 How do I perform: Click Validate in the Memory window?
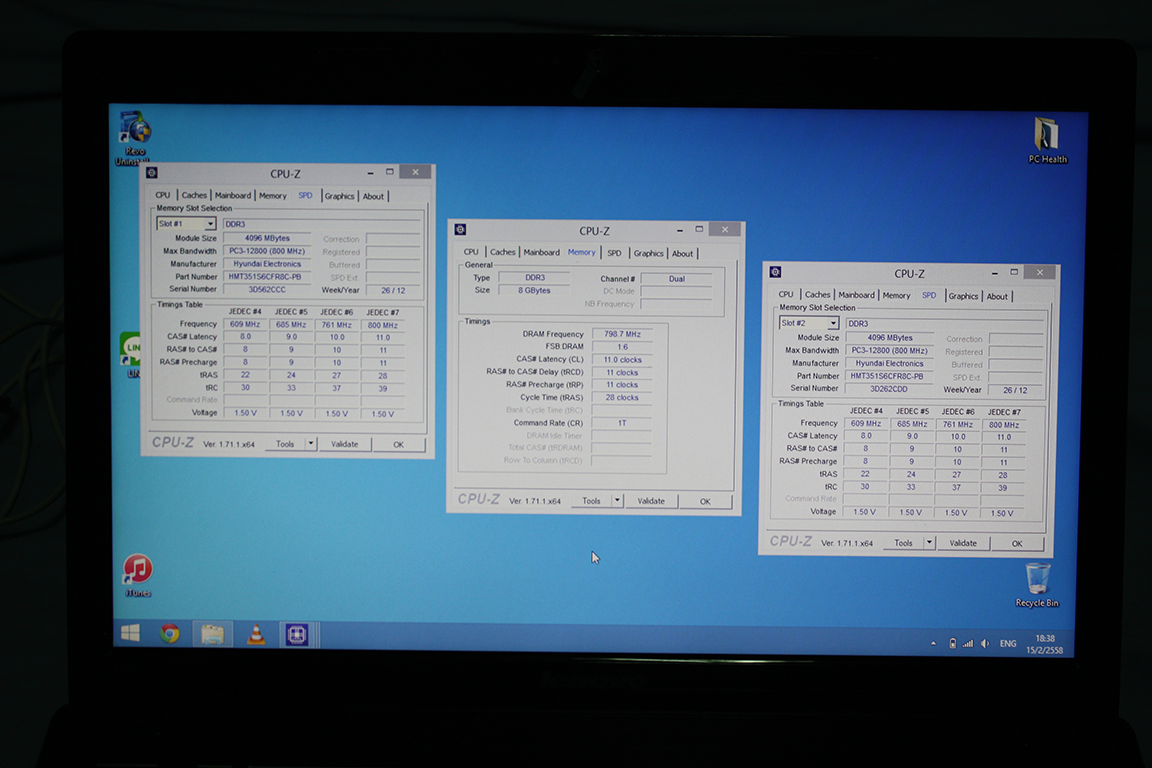pyautogui.click(x=651, y=500)
